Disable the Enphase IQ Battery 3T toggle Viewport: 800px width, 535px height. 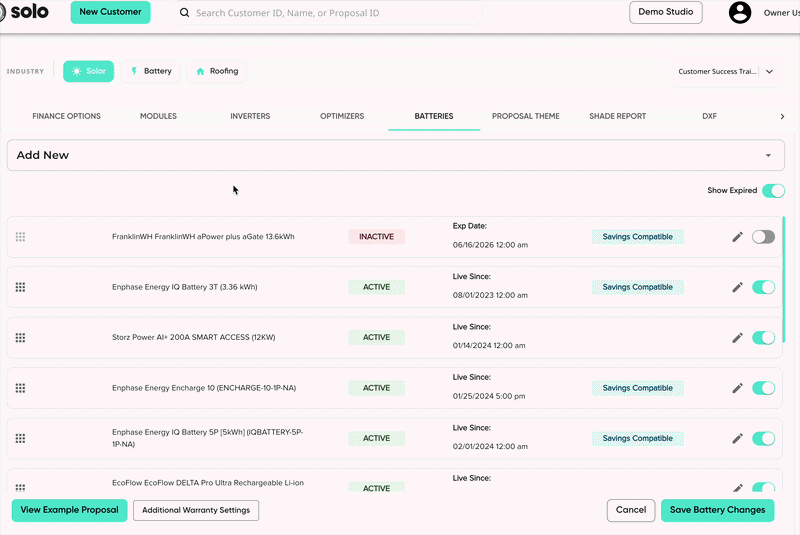click(x=763, y=287)
